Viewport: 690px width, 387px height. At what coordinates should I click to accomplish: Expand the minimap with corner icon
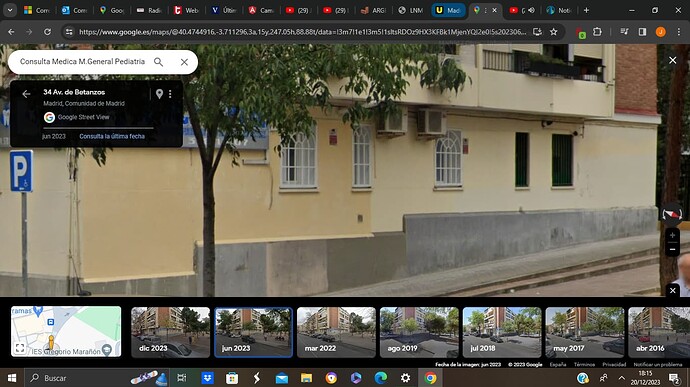pos(20,348)
